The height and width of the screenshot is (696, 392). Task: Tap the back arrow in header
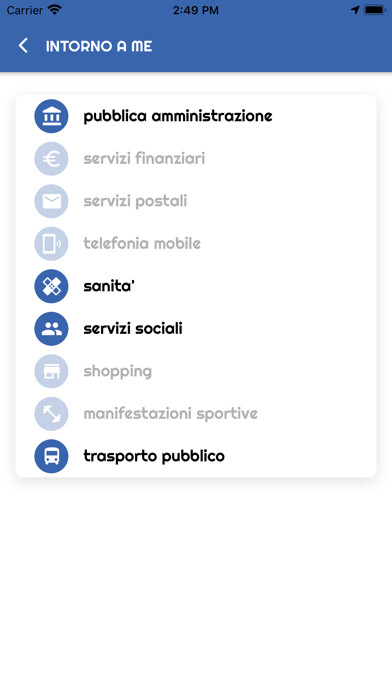pos(23,46)
